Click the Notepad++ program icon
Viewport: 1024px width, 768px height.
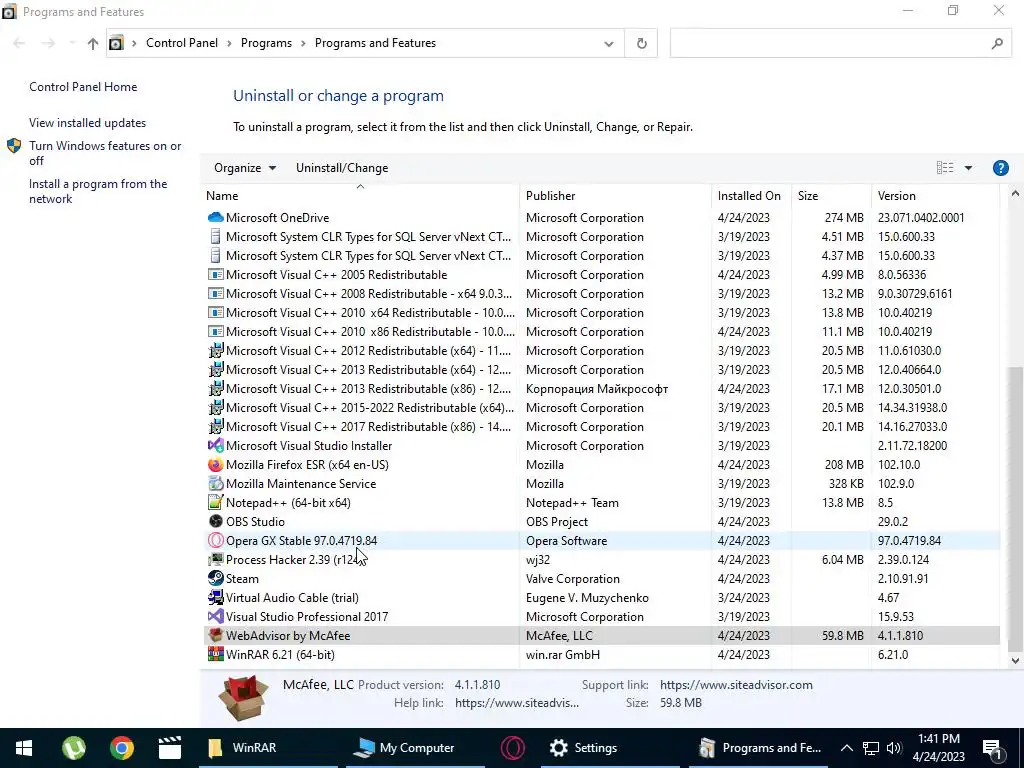point(216,503)
